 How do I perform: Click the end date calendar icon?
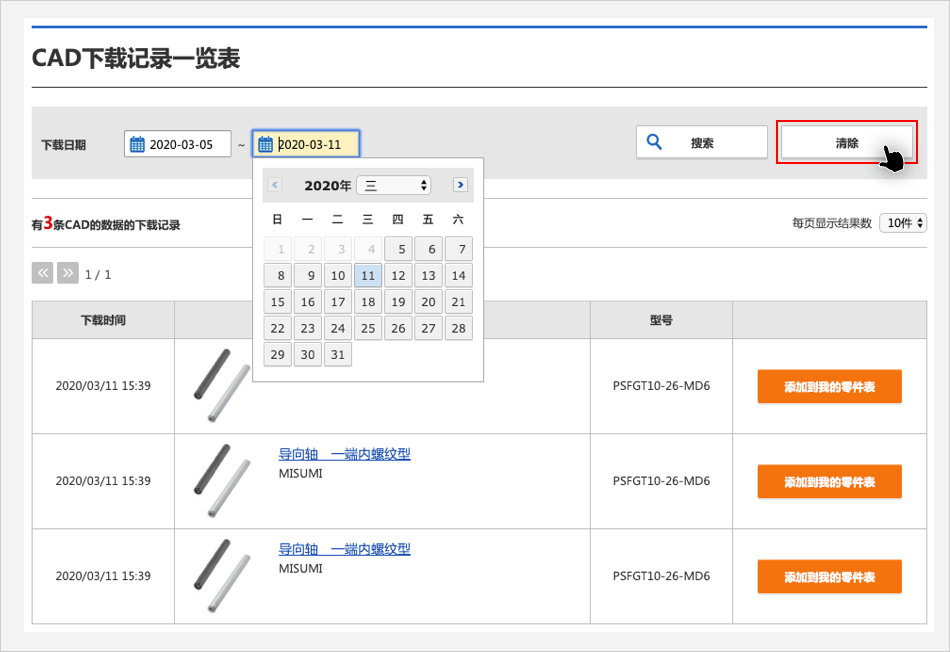pos(266,144)
